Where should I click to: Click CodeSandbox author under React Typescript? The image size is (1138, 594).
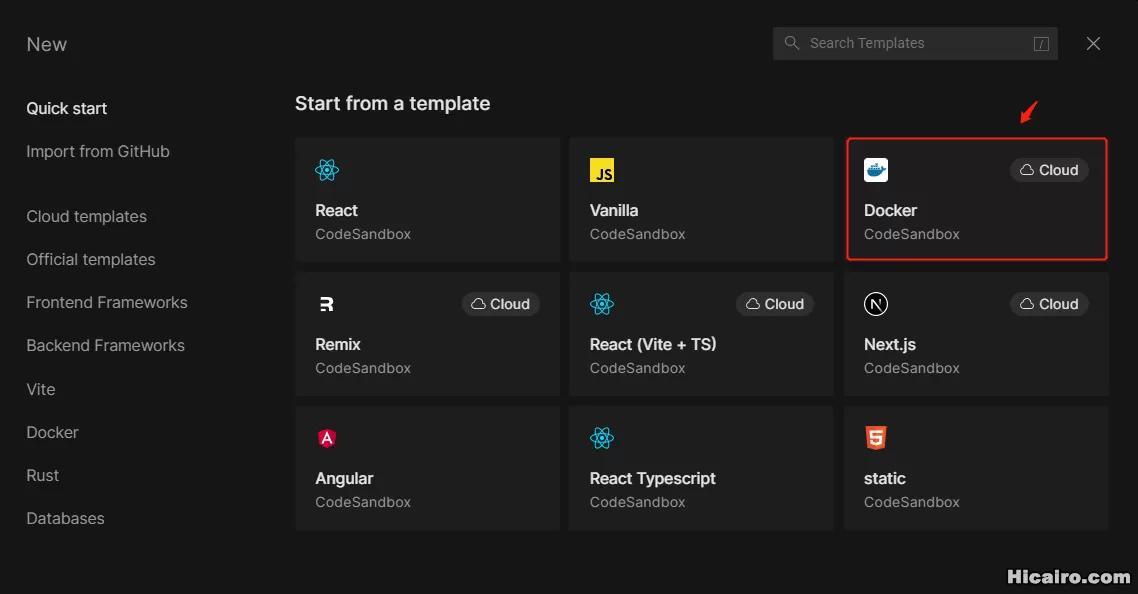(637, 502)
